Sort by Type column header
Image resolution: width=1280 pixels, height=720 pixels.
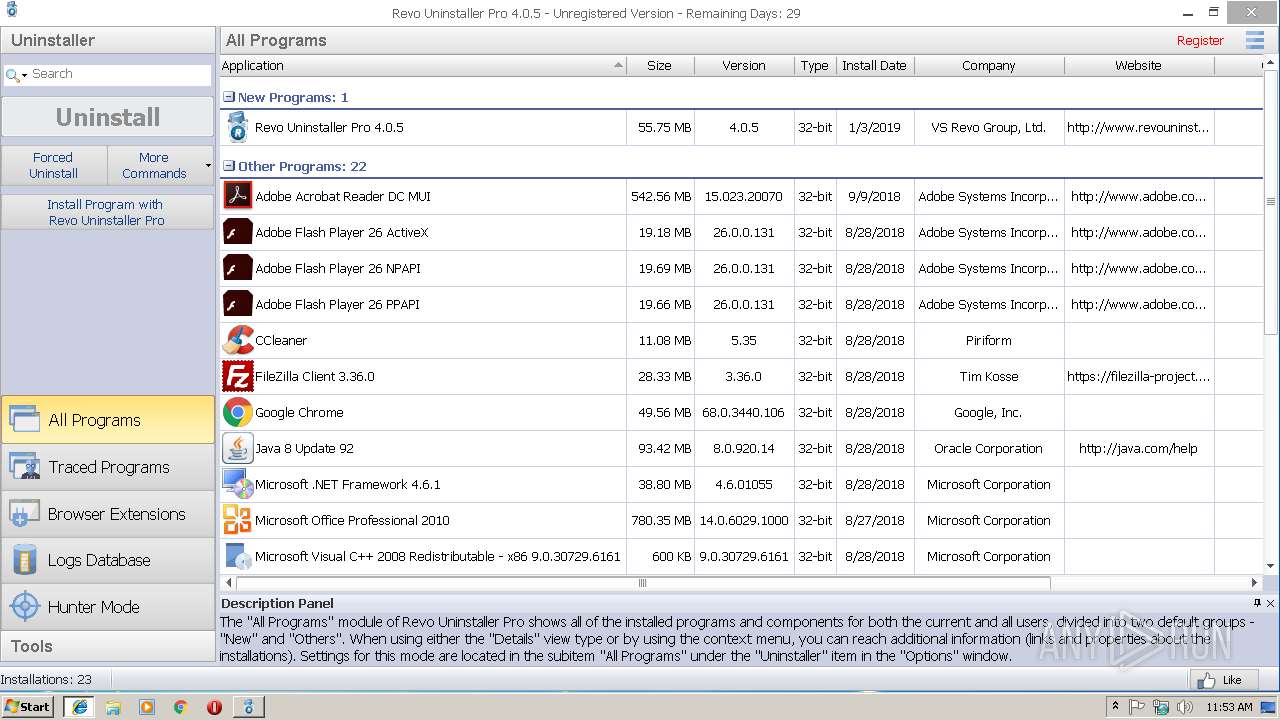click(x=815, y=65)
